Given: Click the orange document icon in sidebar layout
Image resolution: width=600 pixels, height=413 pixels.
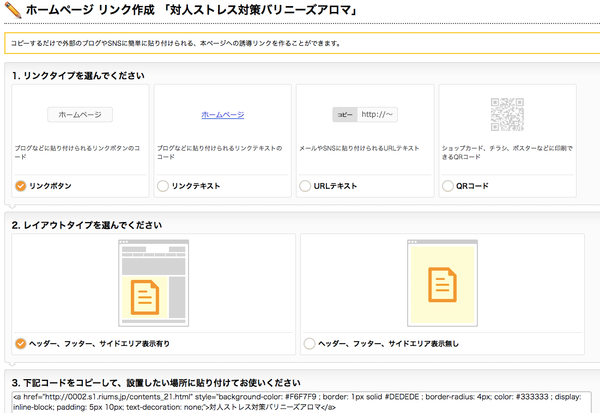Looking at the screenshot, I should click(145, 297).
